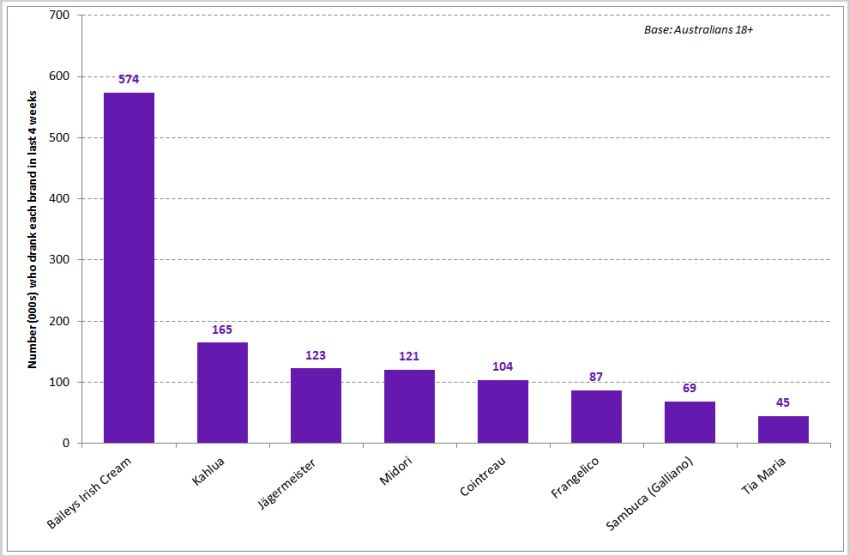850x556 pixels.
Task: Click the Baileys Irish Cream bar
Action: [129, 268]
